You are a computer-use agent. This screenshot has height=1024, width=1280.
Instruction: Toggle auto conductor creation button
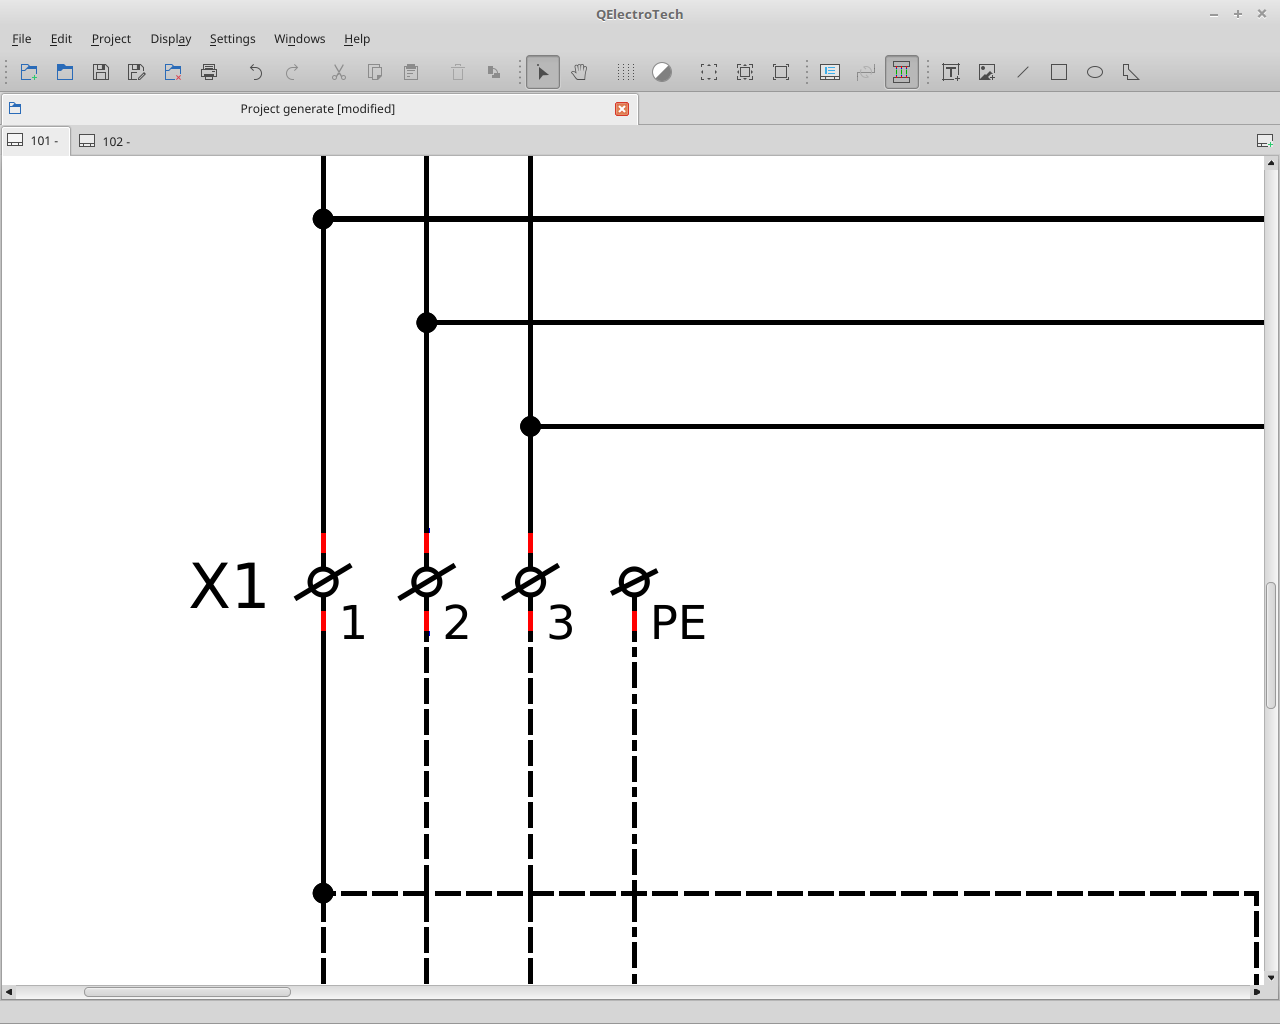point(901,72)
